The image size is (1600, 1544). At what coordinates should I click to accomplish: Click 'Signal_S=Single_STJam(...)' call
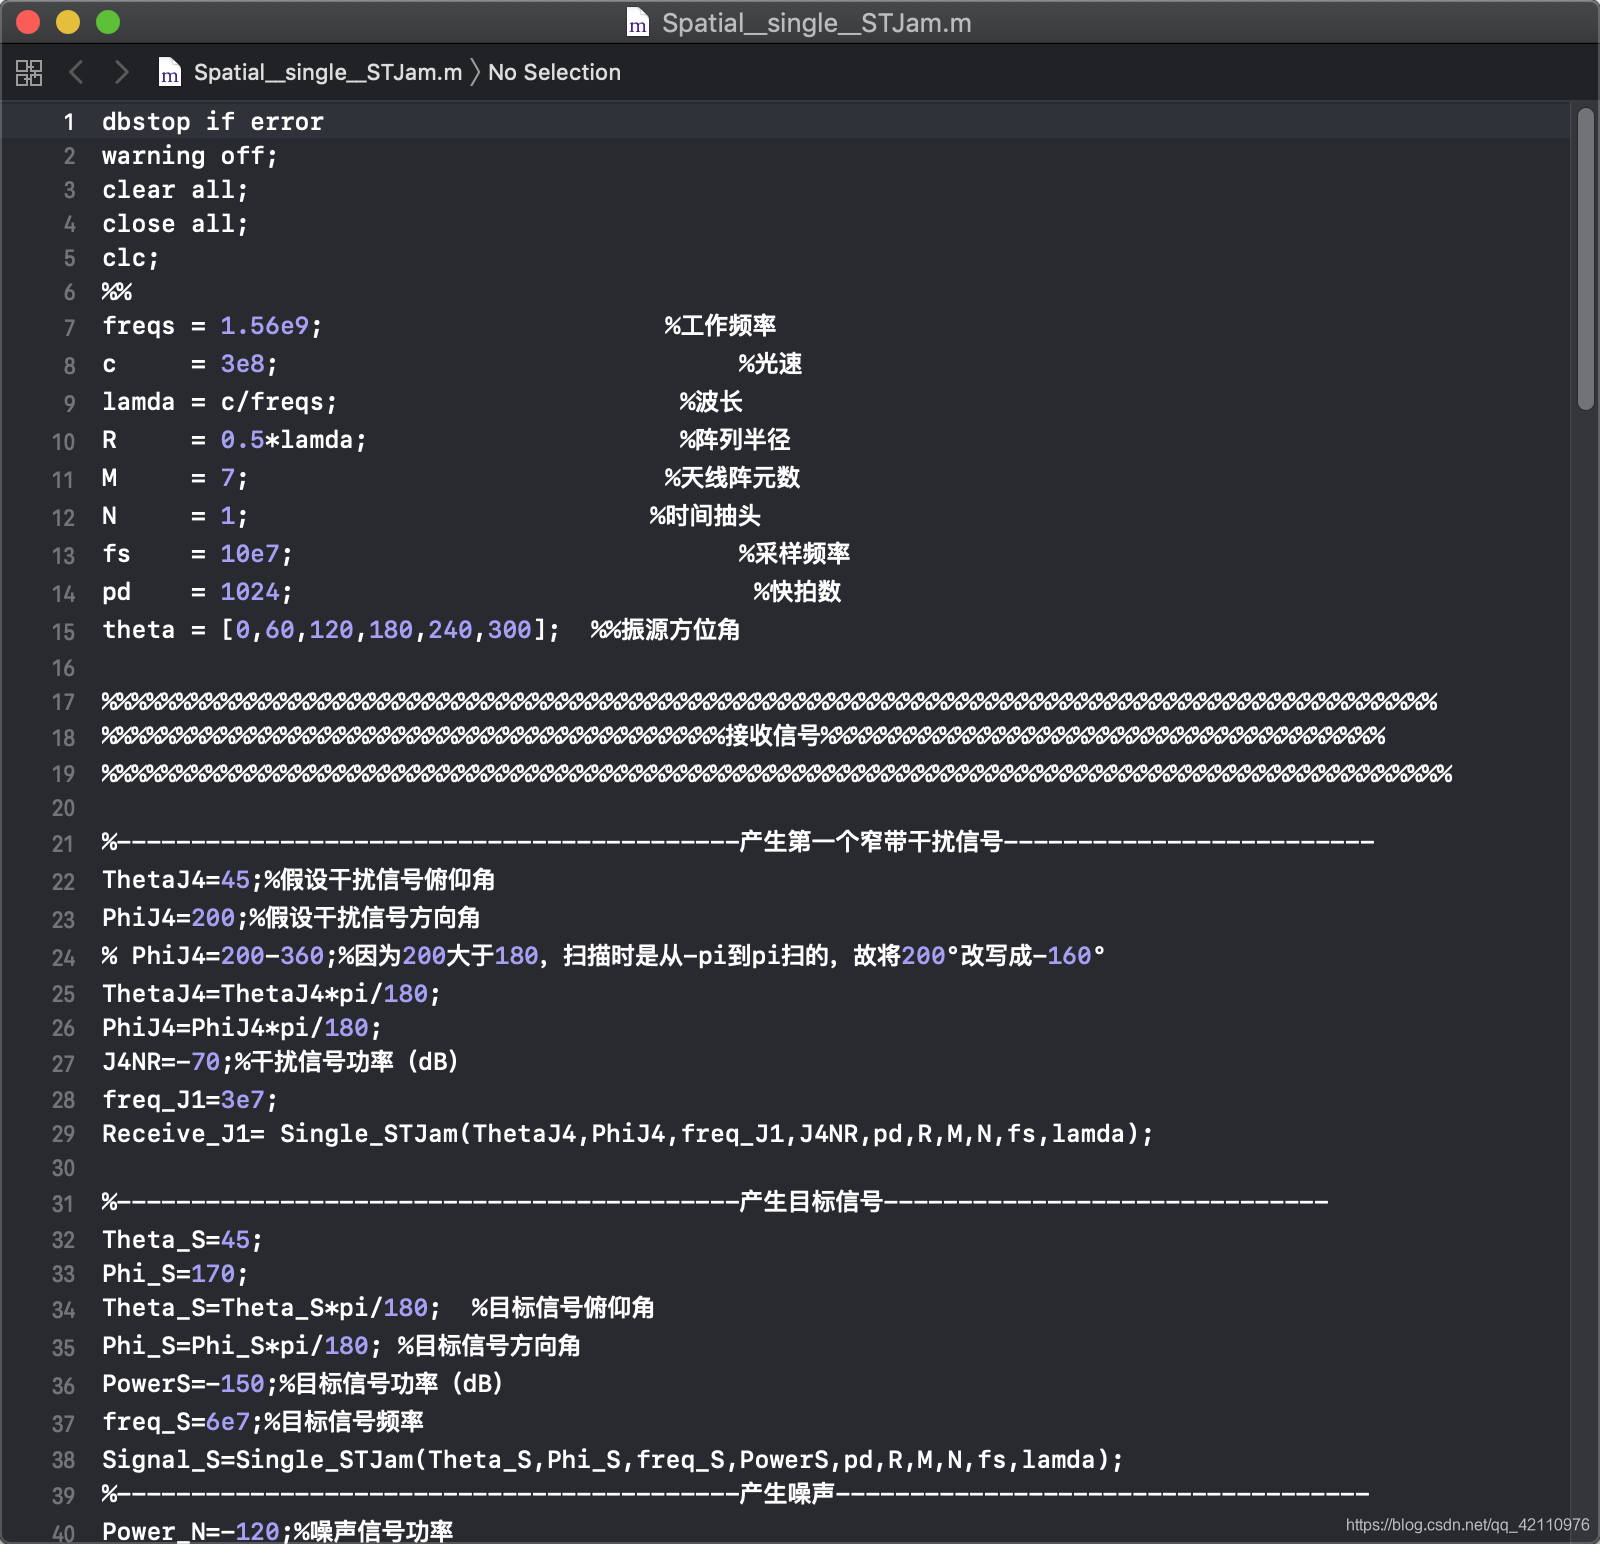pyautogui.click(x=613, y=1460)
